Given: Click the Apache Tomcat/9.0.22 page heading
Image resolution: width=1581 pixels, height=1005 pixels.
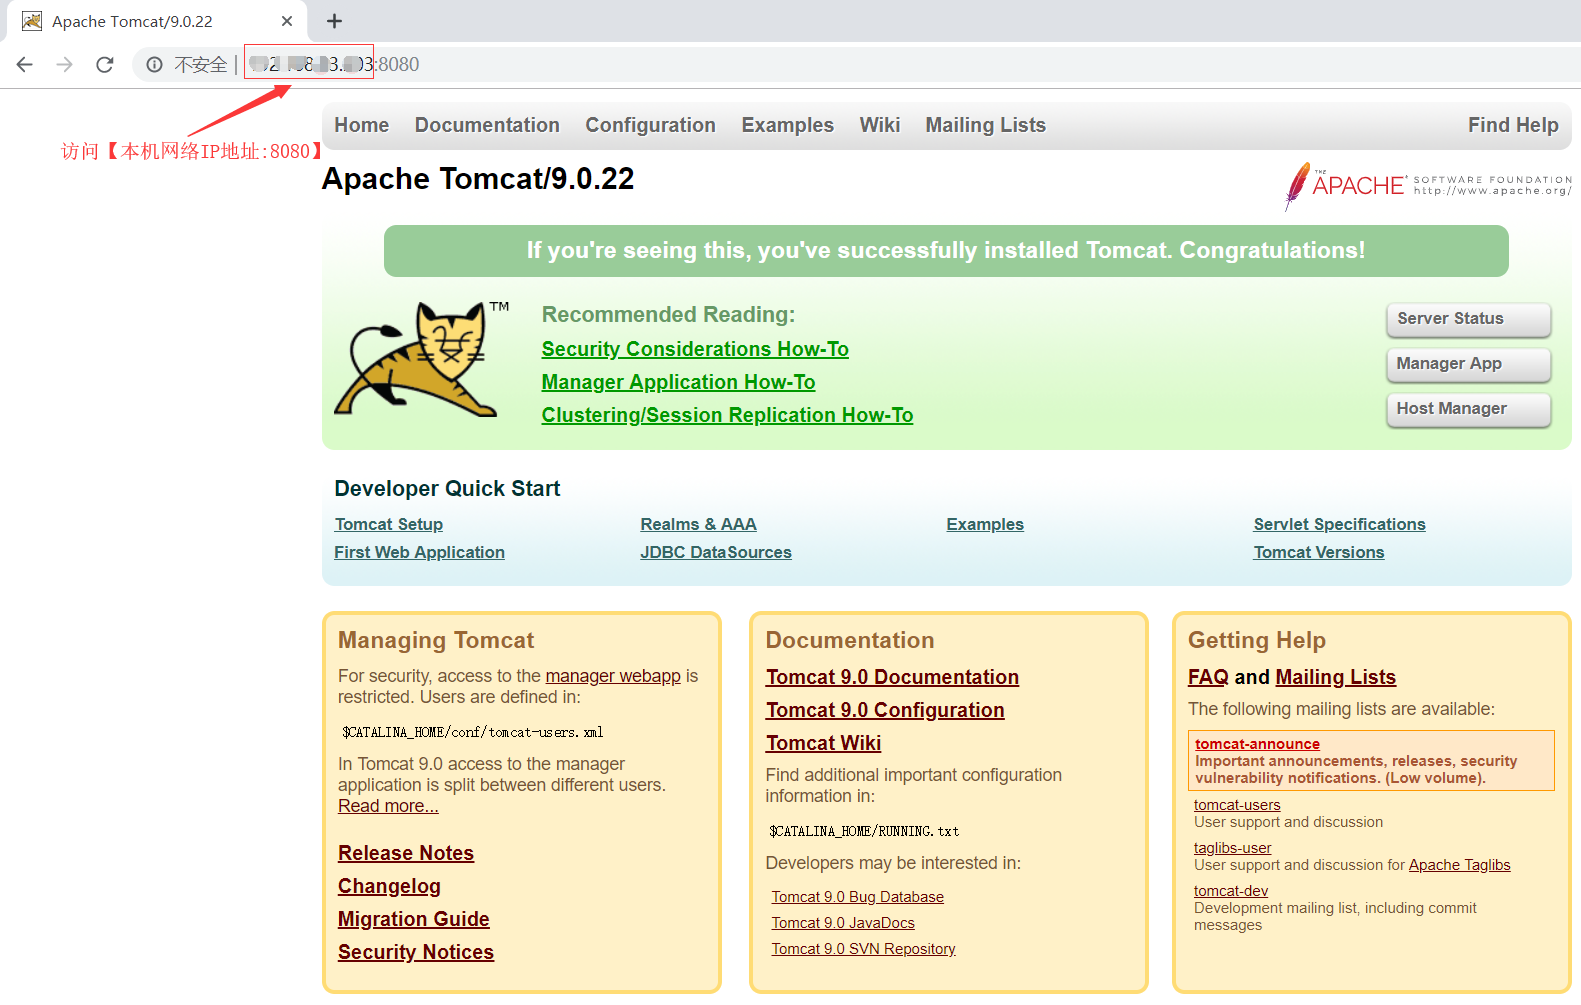Looking at the screenshot, I should tap(478, 179).
